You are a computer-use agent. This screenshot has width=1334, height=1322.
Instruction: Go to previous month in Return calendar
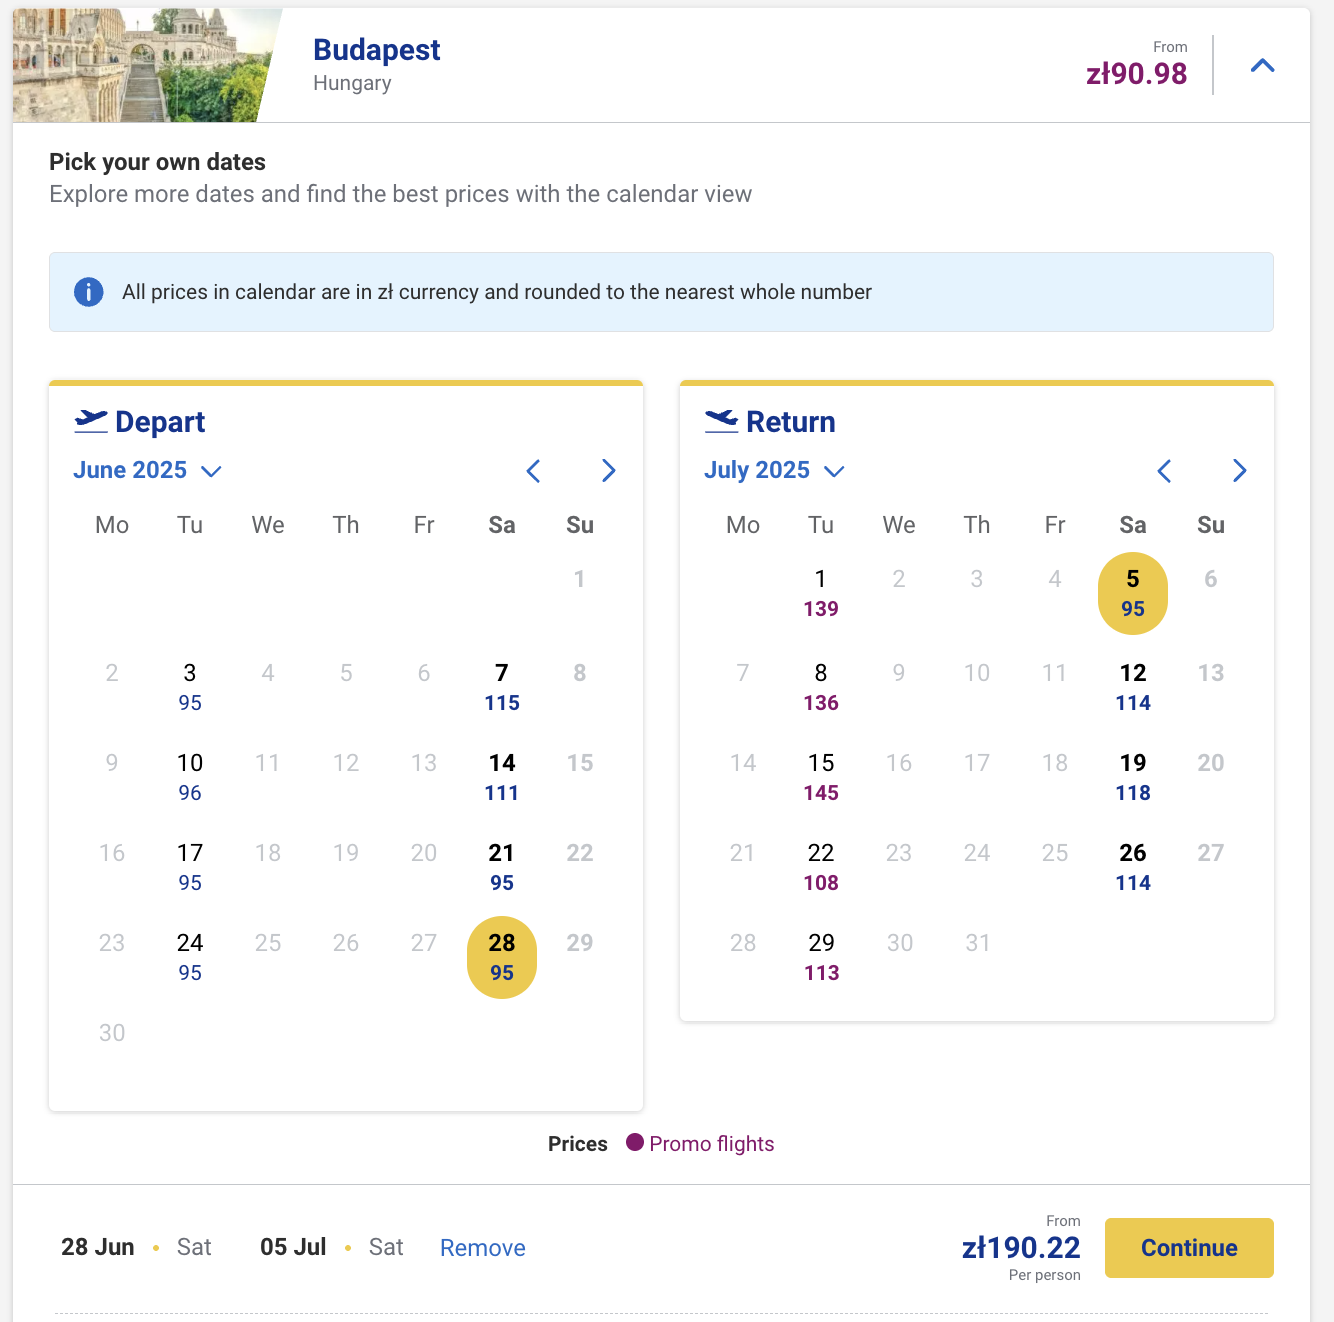(1165, 471)
